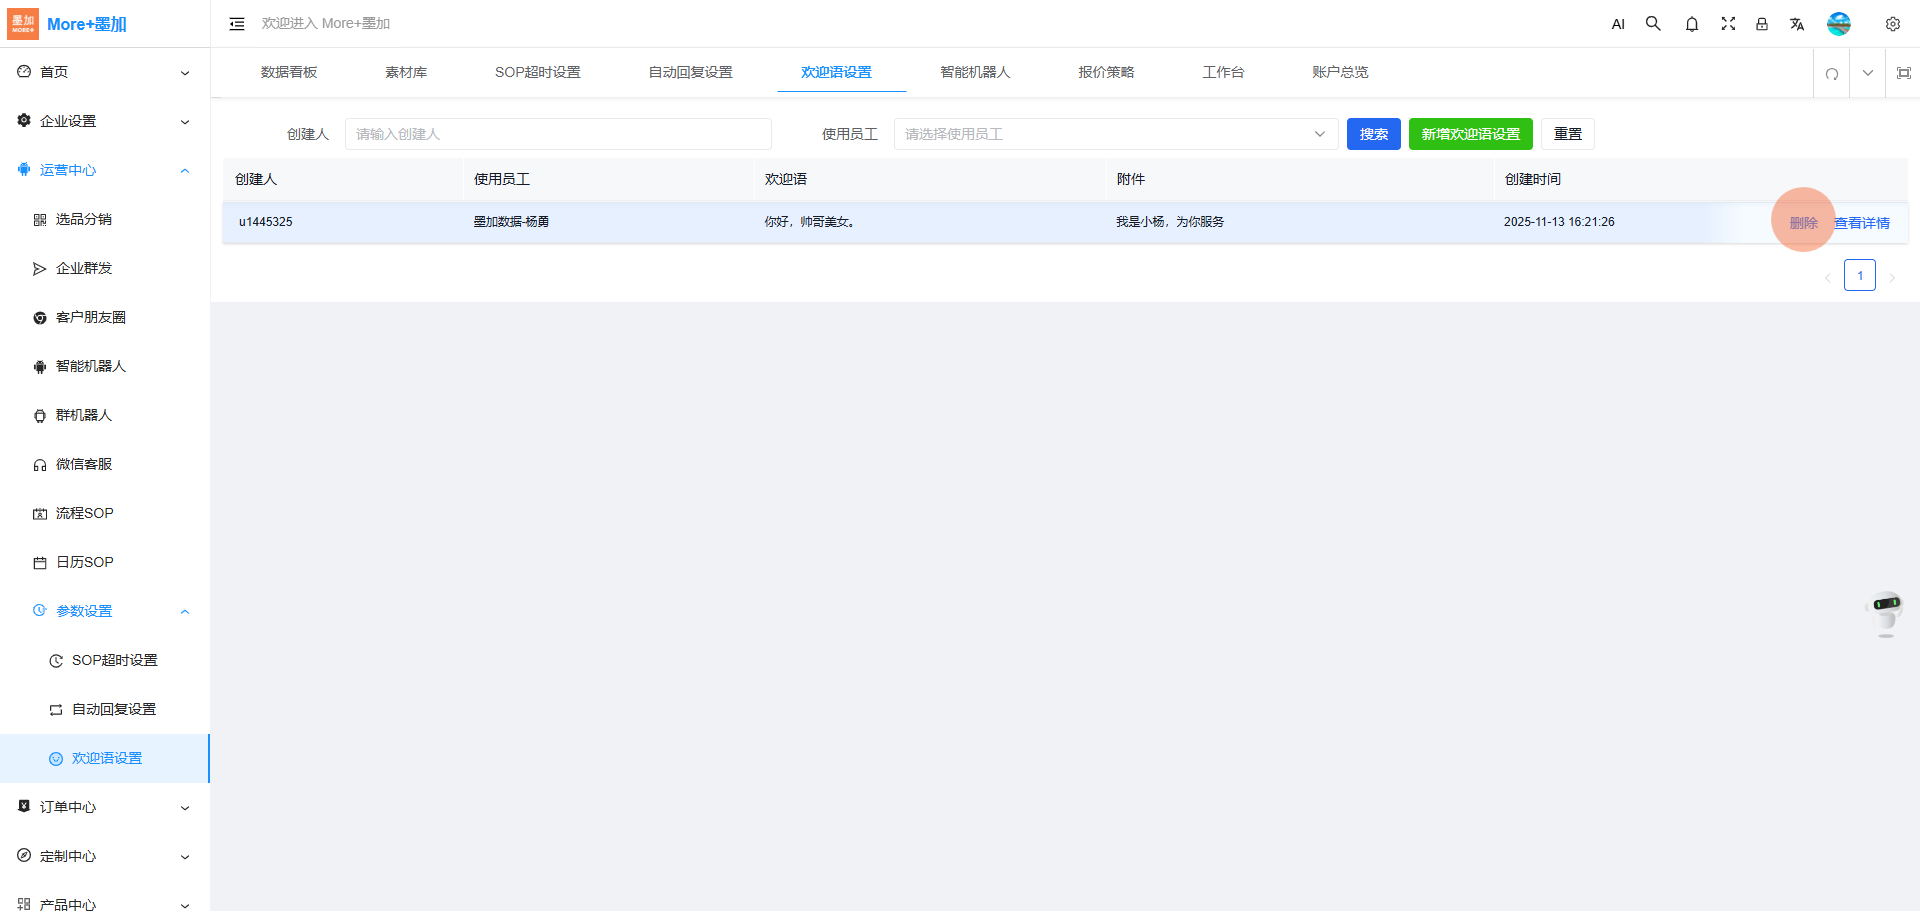Open the language translation icon
Image resolution: width=1920 pixels, height=911 pixels.
[x=1797, y=24]
